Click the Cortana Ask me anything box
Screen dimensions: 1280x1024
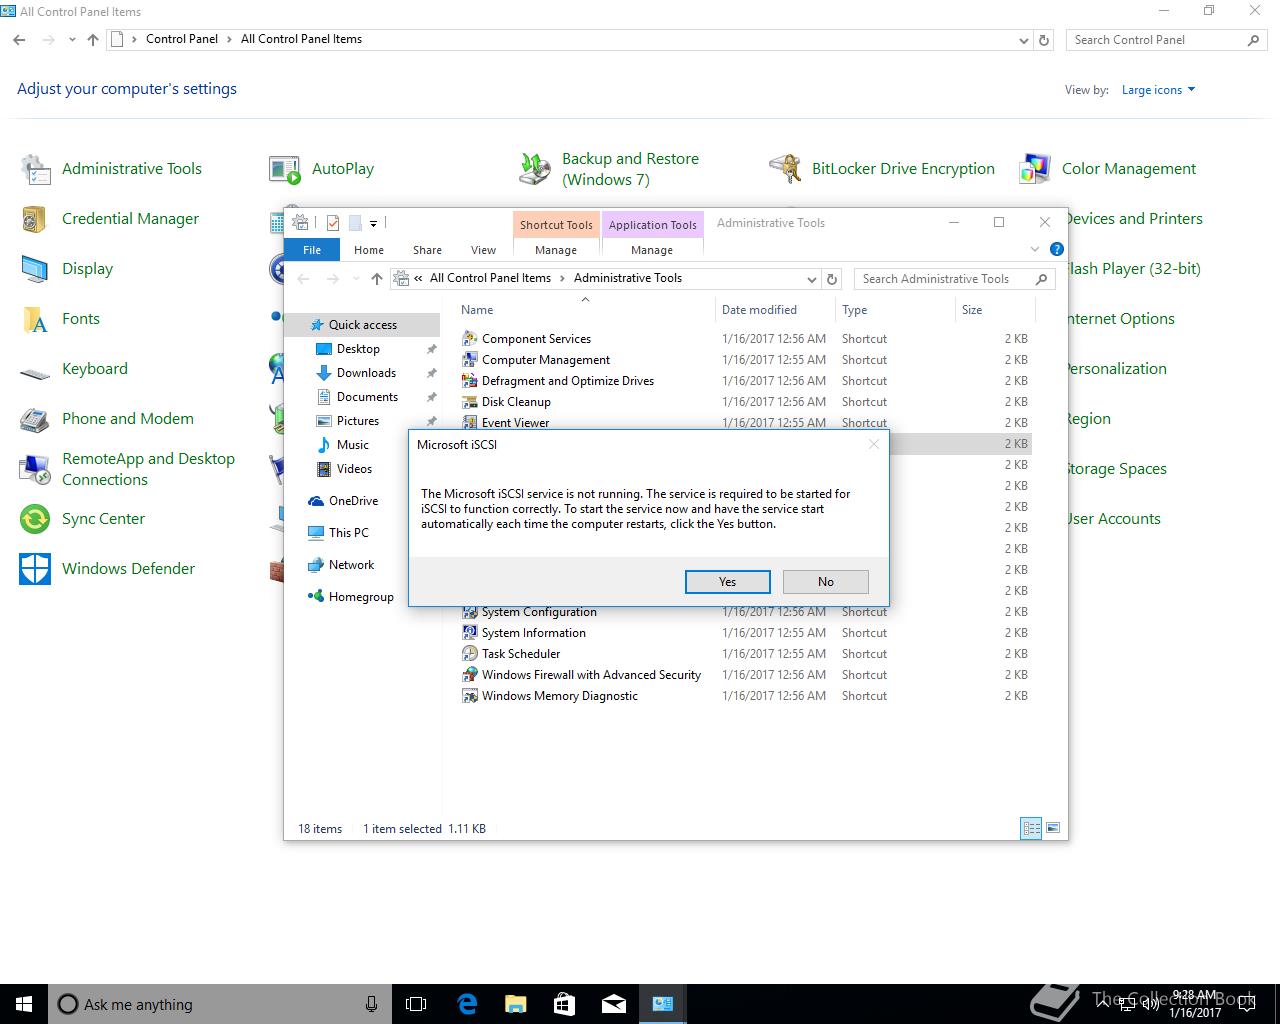coord(220,1004)
